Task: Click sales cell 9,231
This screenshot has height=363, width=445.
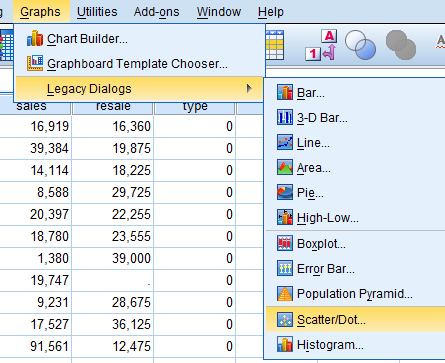Action: point(35,302)
